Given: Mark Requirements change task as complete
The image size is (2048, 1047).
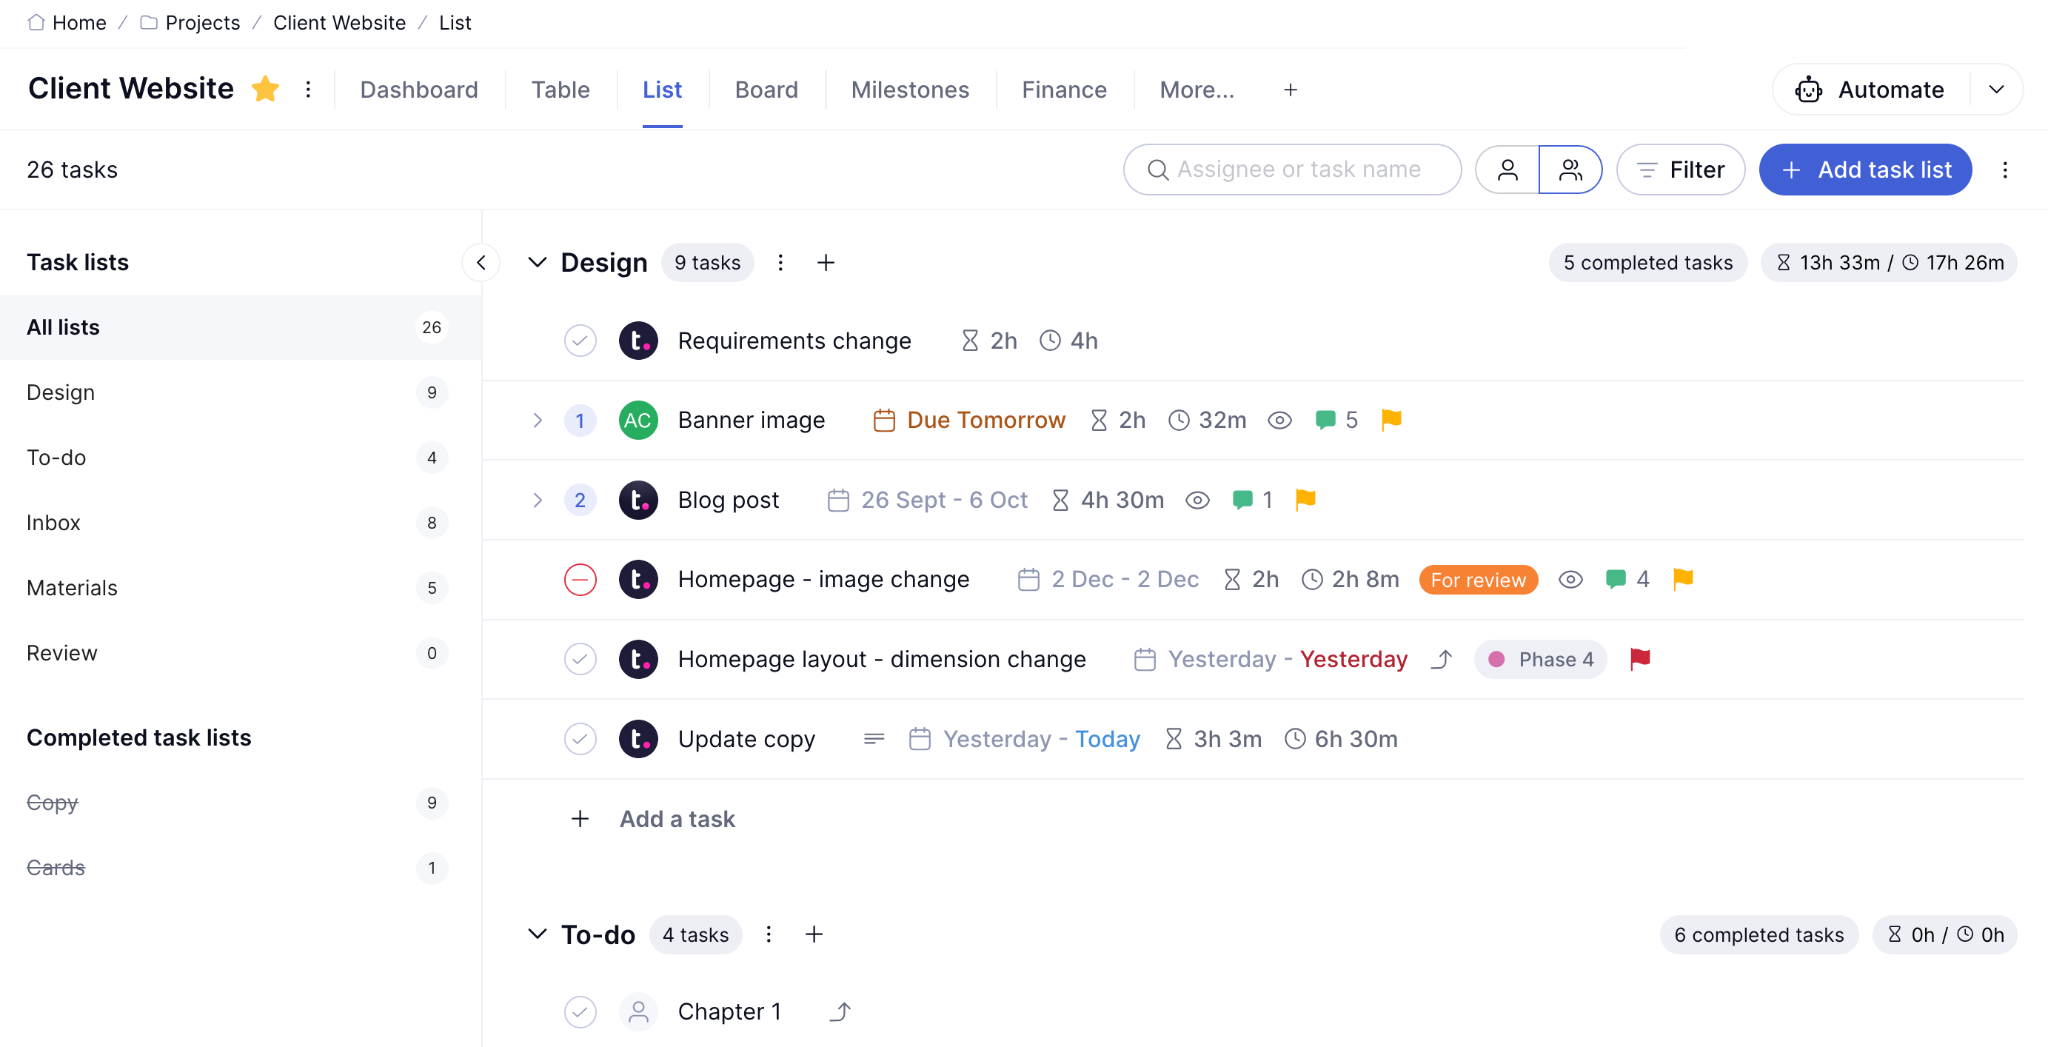Looking at the screenshot, I should [580, 341].
